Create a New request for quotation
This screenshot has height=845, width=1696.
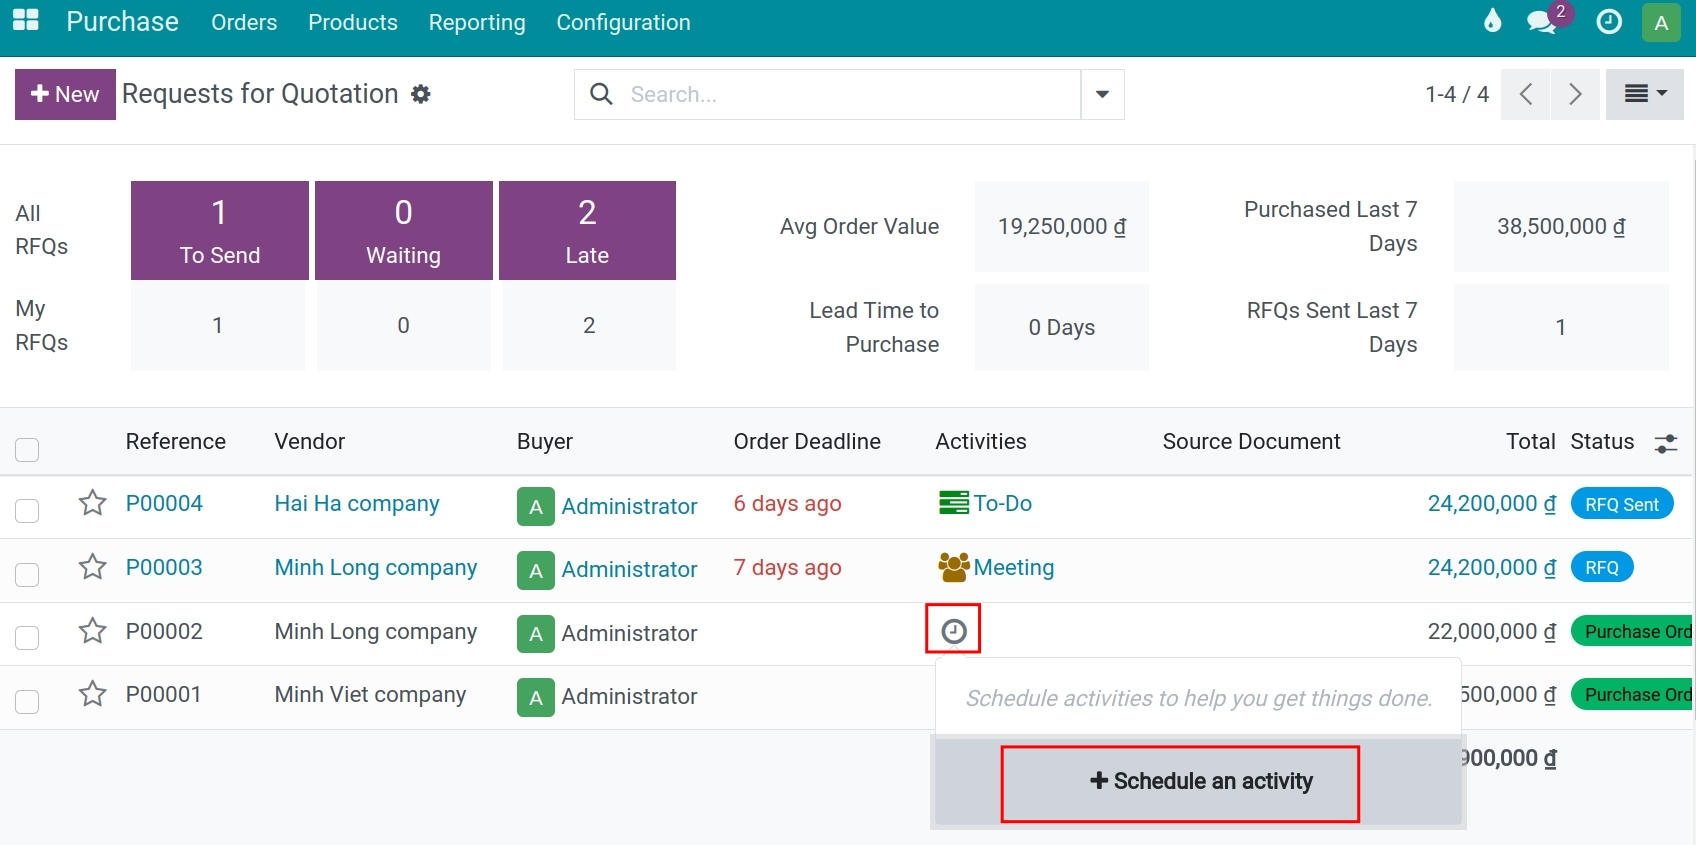point(65,94)
